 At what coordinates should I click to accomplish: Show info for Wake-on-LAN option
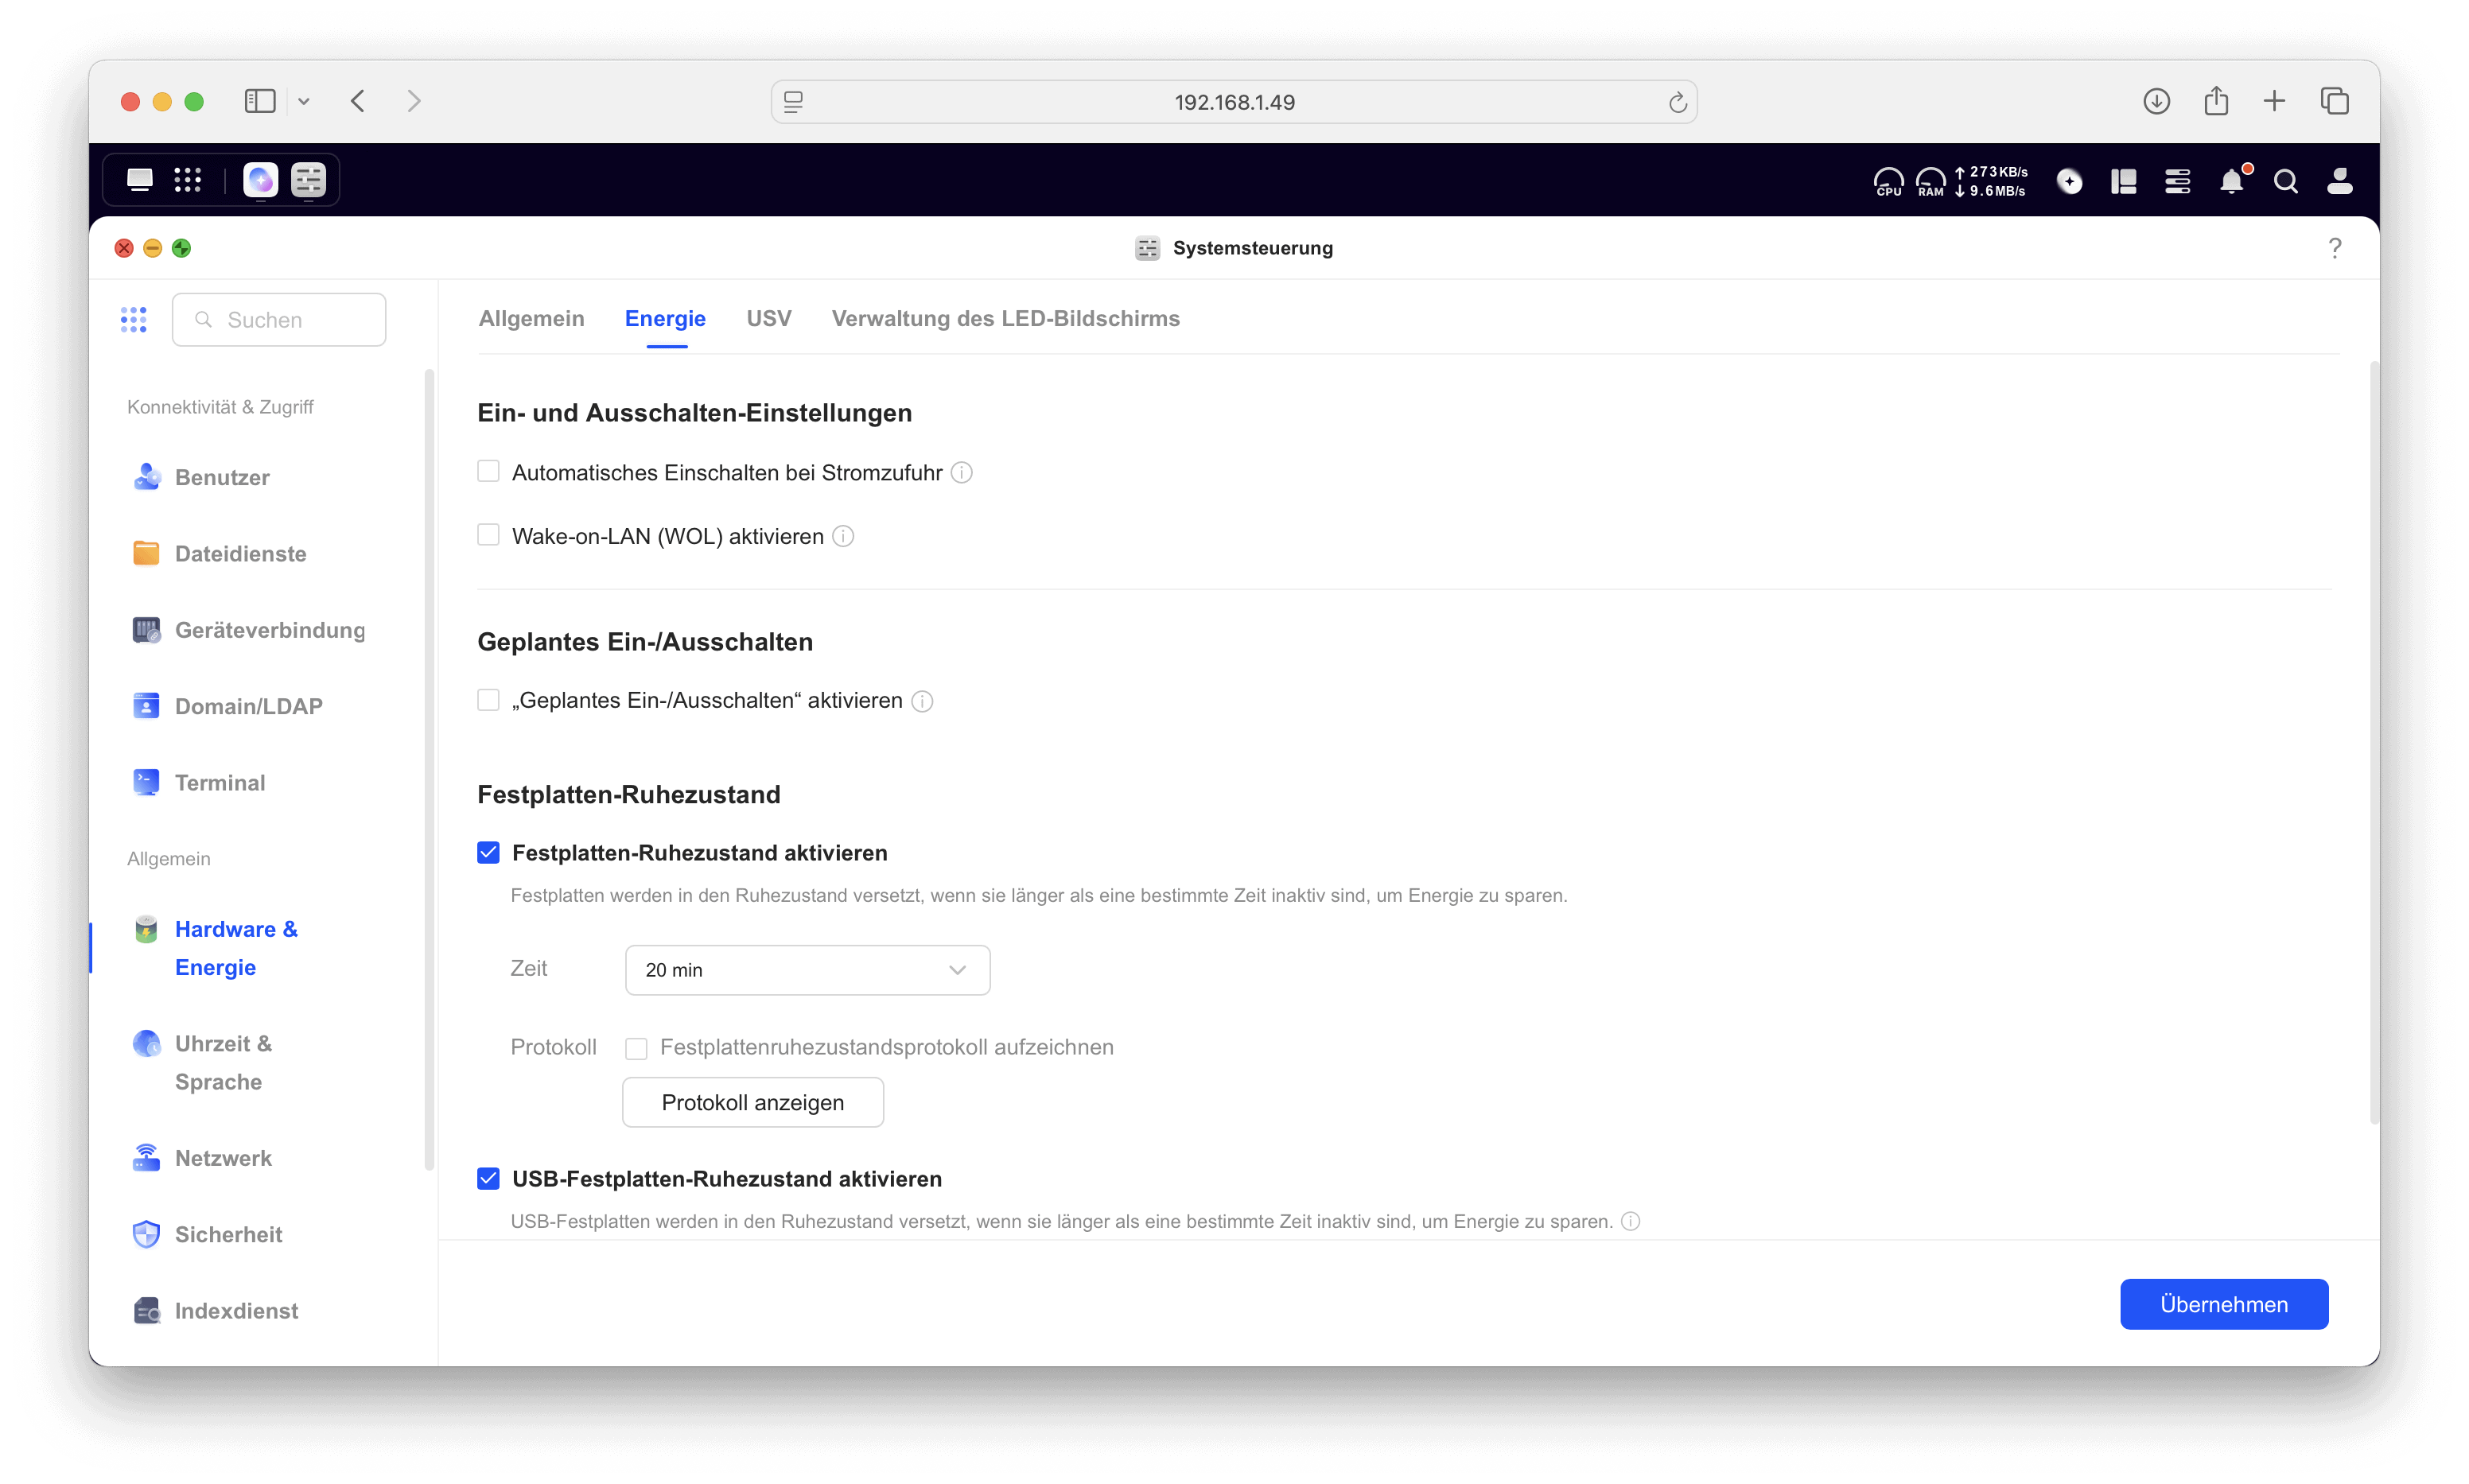tap(843, 537)
